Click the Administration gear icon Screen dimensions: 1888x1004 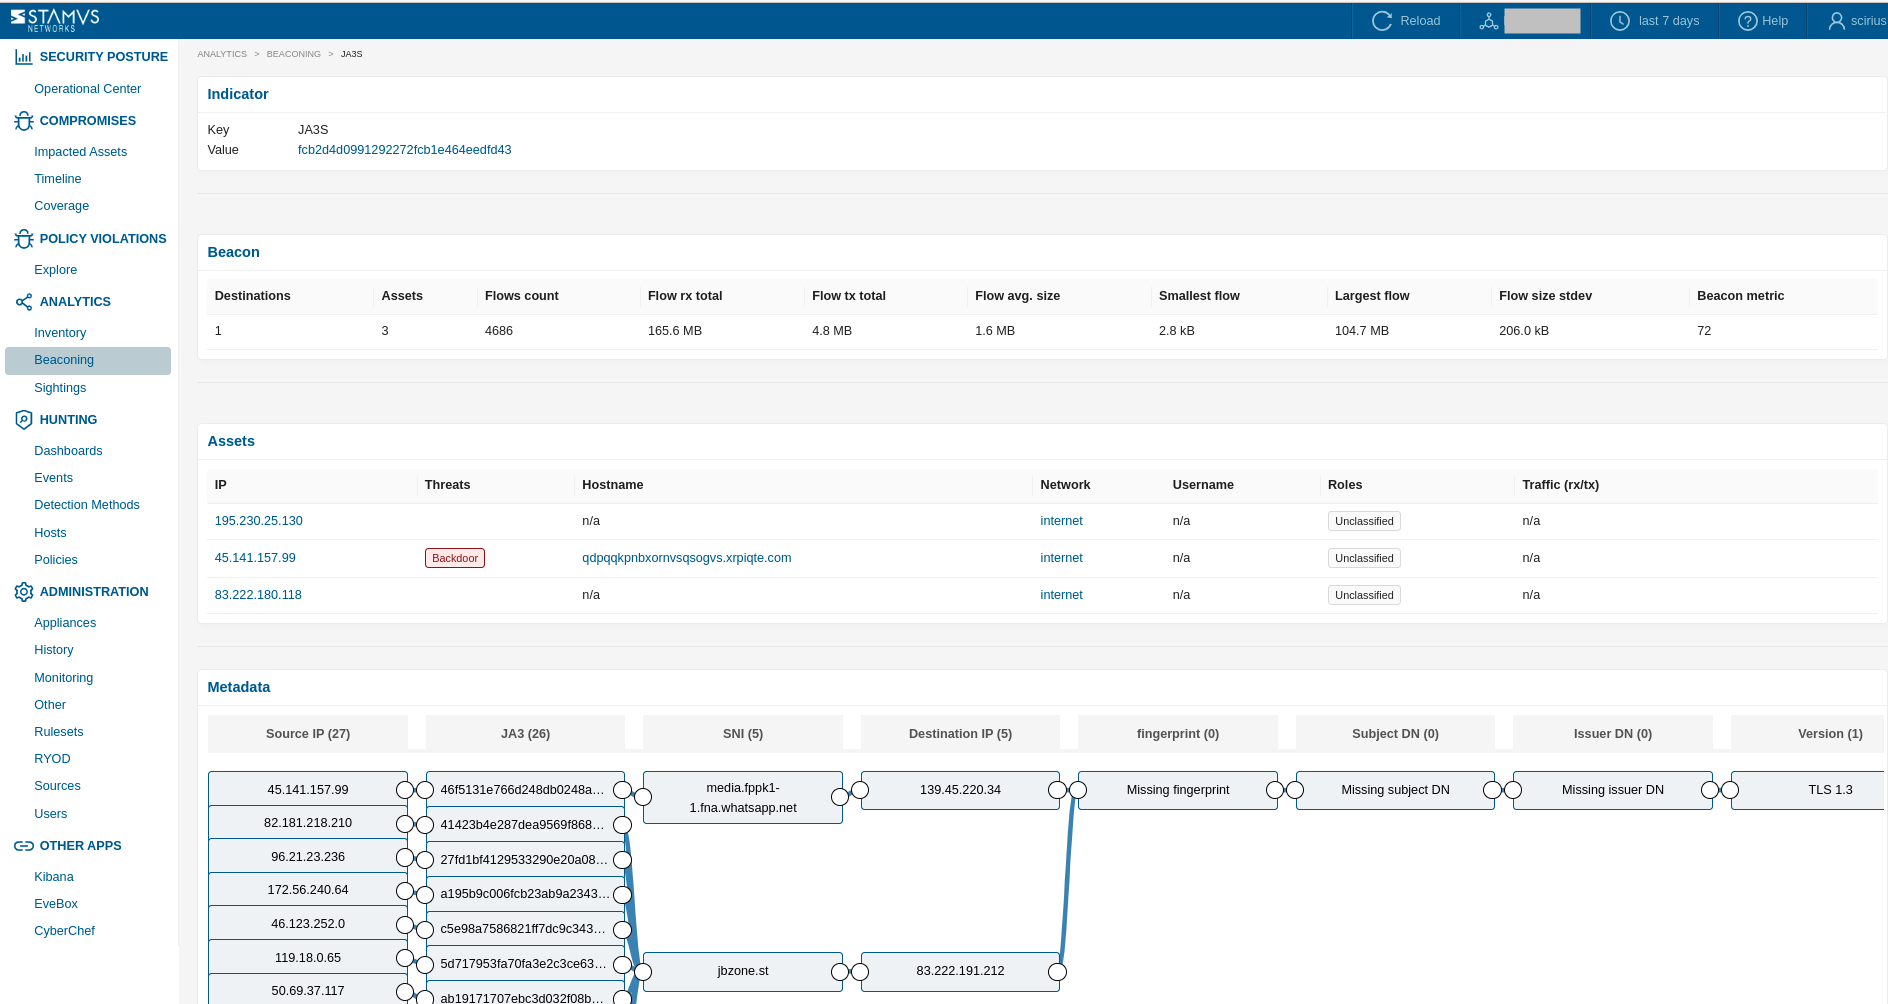24,592
